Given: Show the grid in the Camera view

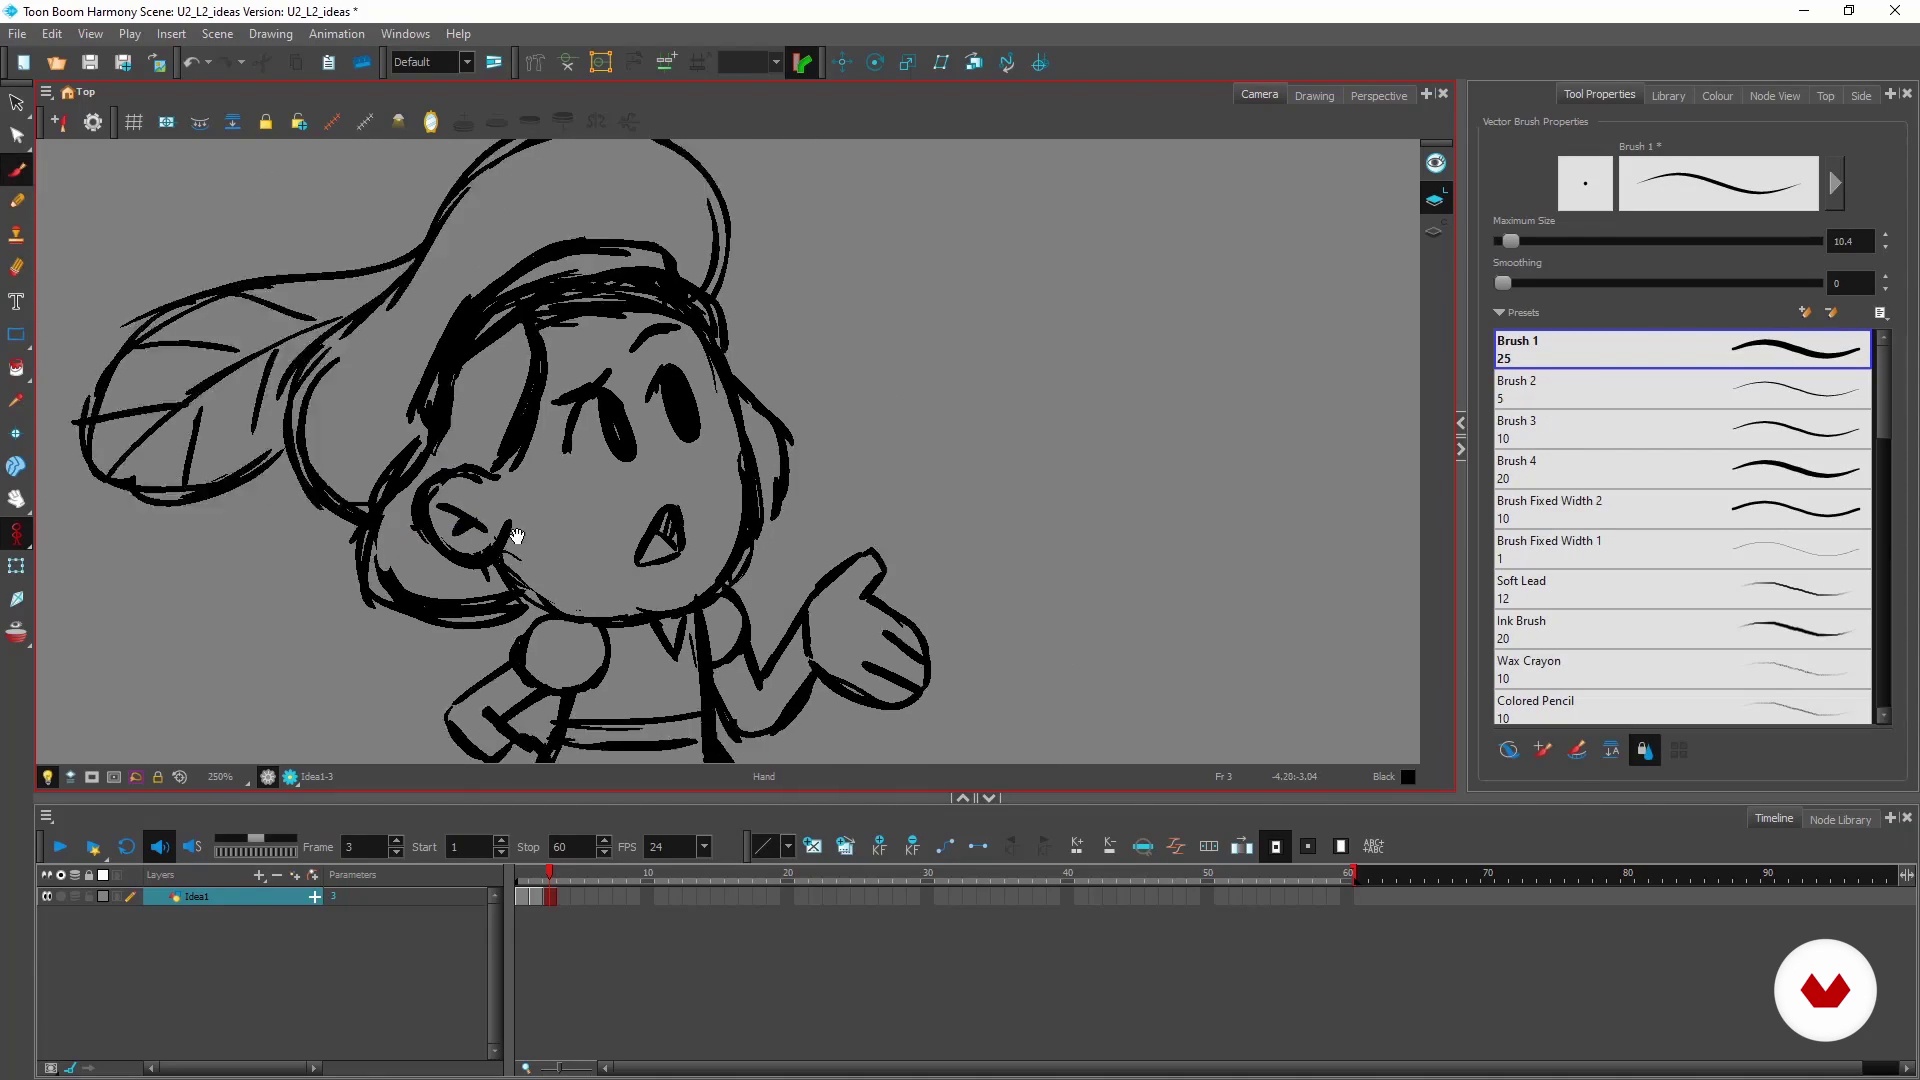Looking at the screenshot, I should 133,122.
